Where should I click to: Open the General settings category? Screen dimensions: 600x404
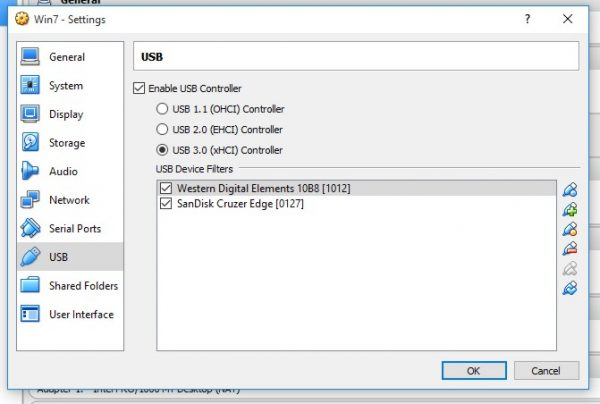[x=70, y=57]
